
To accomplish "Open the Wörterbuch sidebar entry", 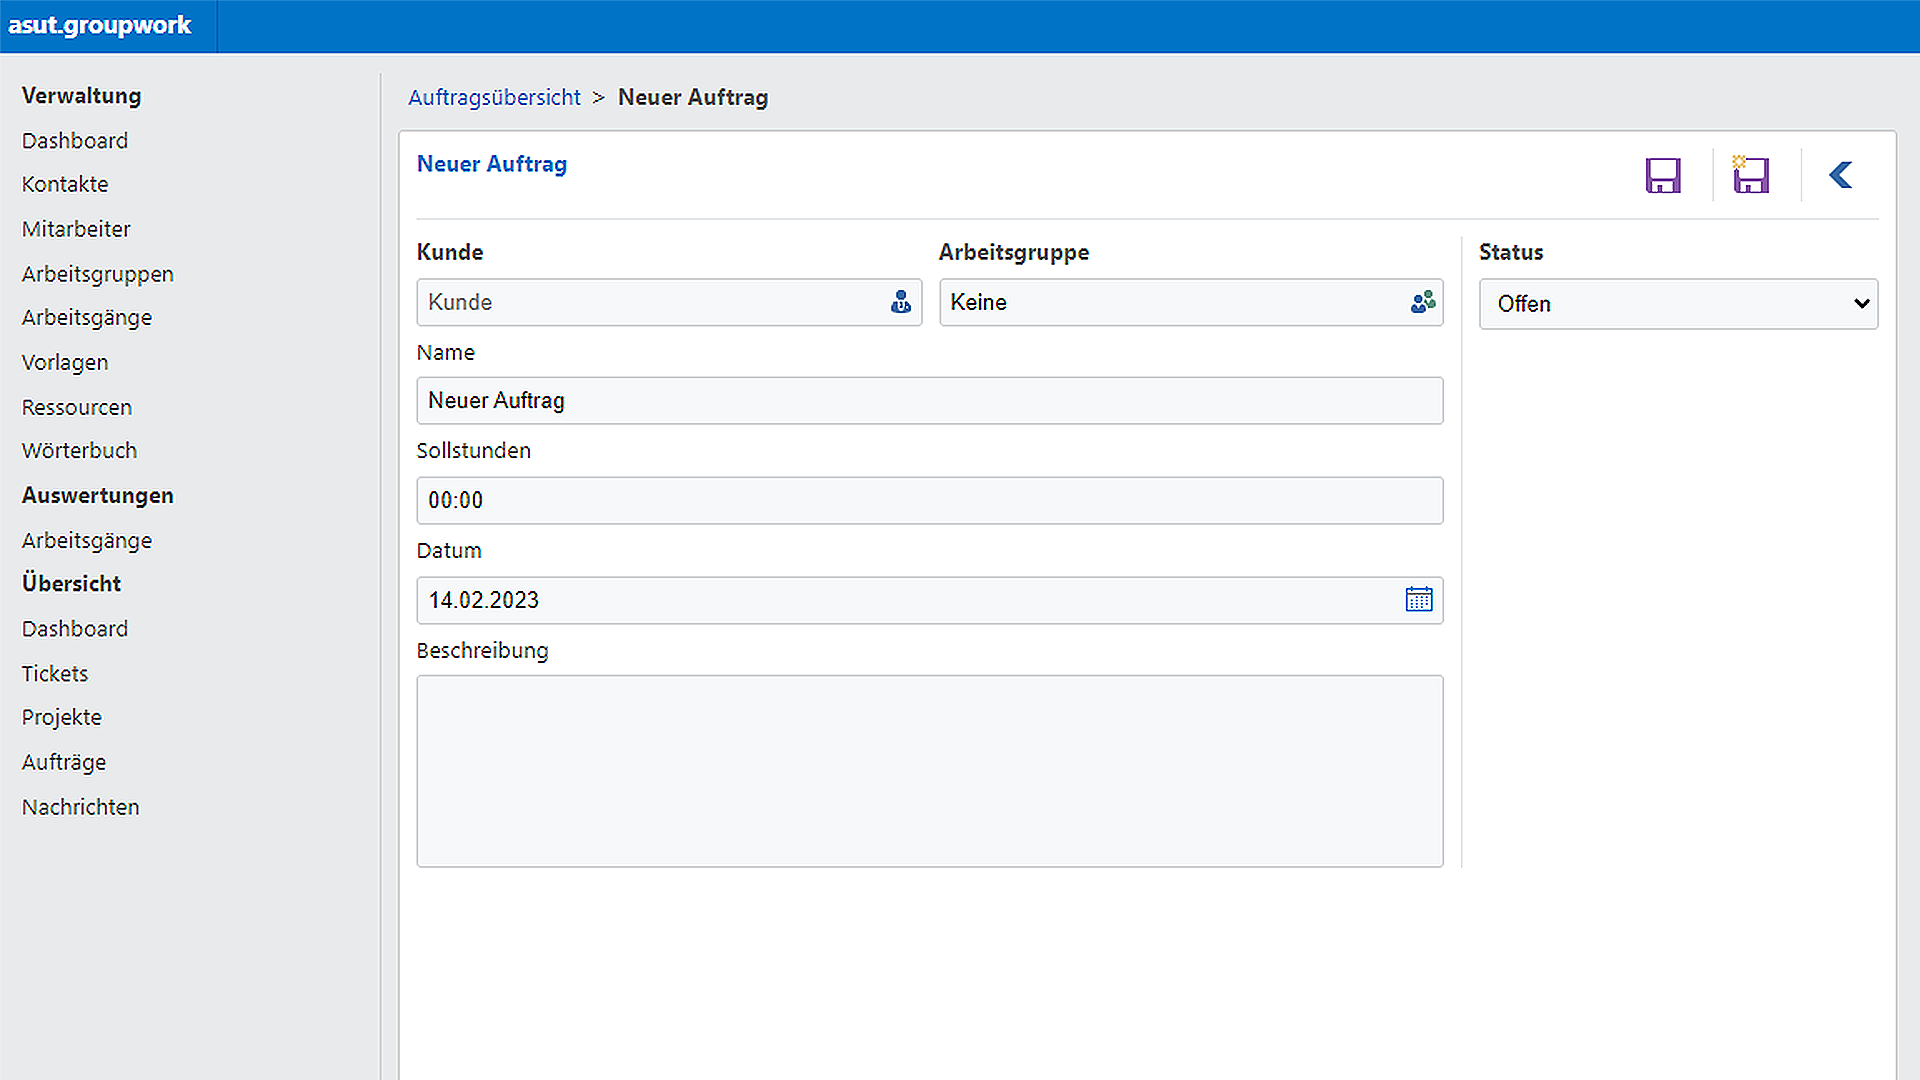I will tap(79, 451).
